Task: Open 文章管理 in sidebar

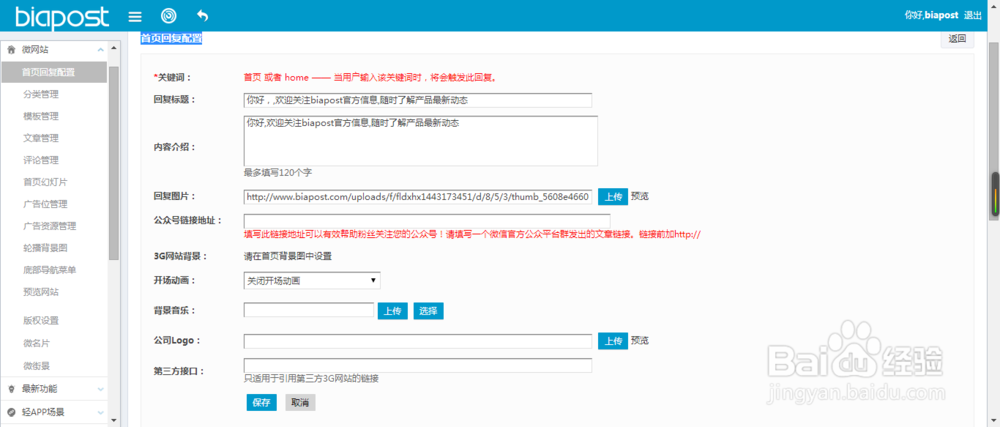Action: click(x=41, y=138)
